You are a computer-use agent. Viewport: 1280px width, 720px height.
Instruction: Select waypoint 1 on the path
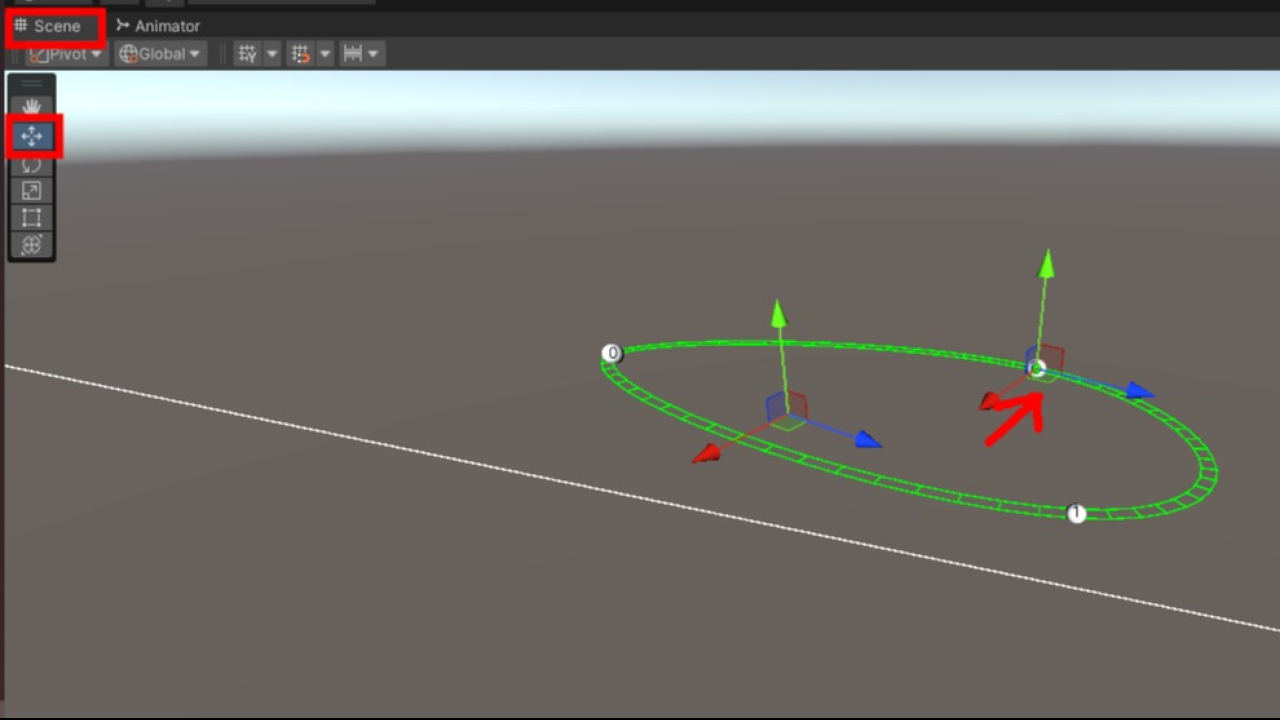(1076, 513)
